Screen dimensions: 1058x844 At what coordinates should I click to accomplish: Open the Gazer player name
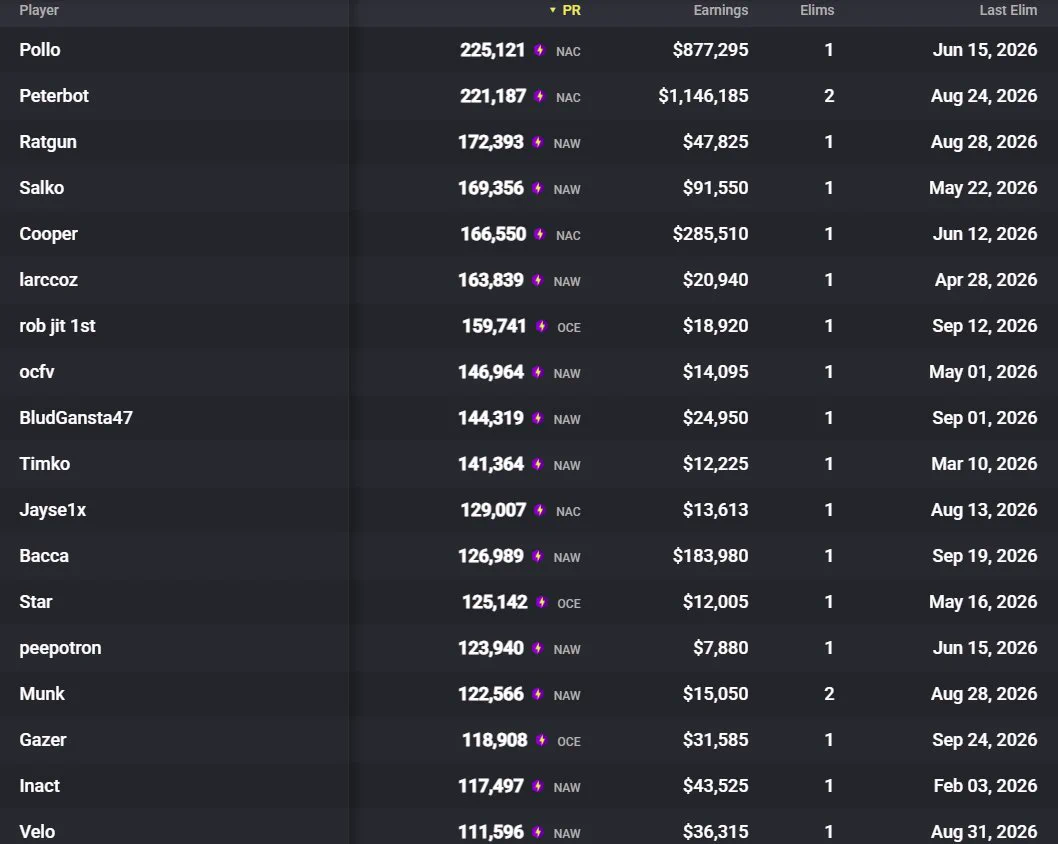pyautogui.click(x=43, y=739)
